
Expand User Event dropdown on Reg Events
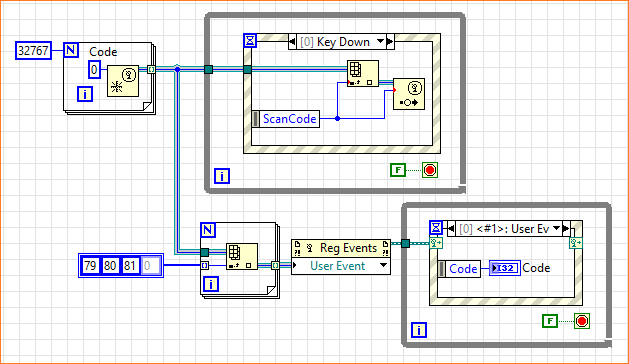[383, 265]
